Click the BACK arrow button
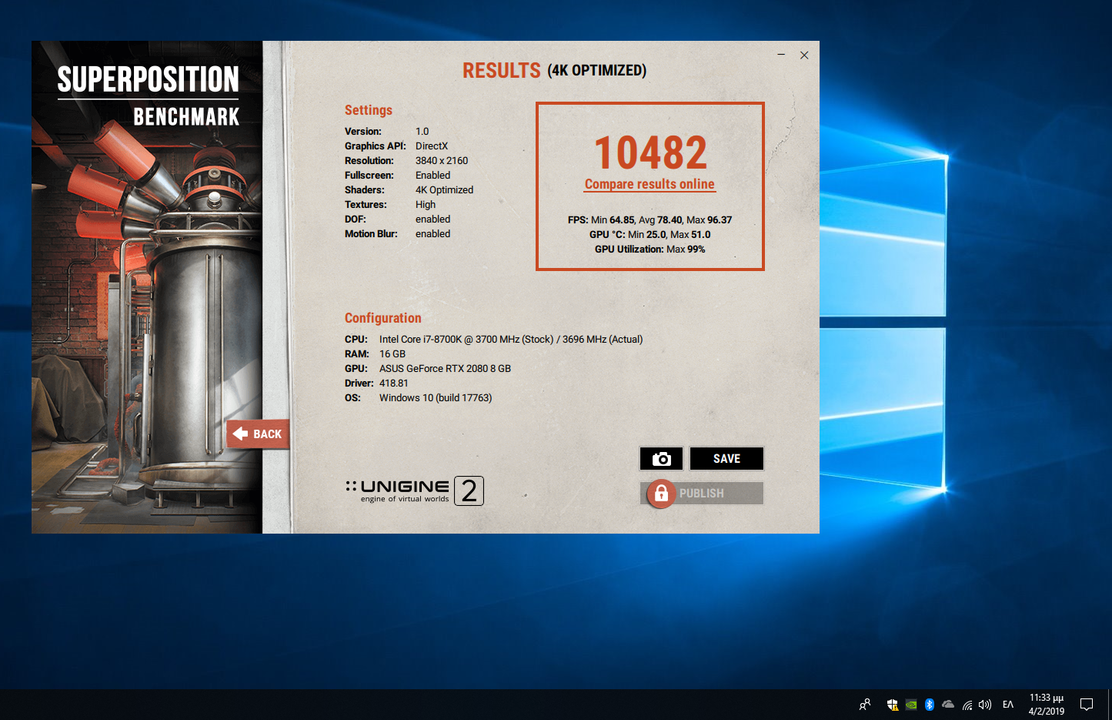This screenshot has width=1112, height=720. (x=258, y=433)
